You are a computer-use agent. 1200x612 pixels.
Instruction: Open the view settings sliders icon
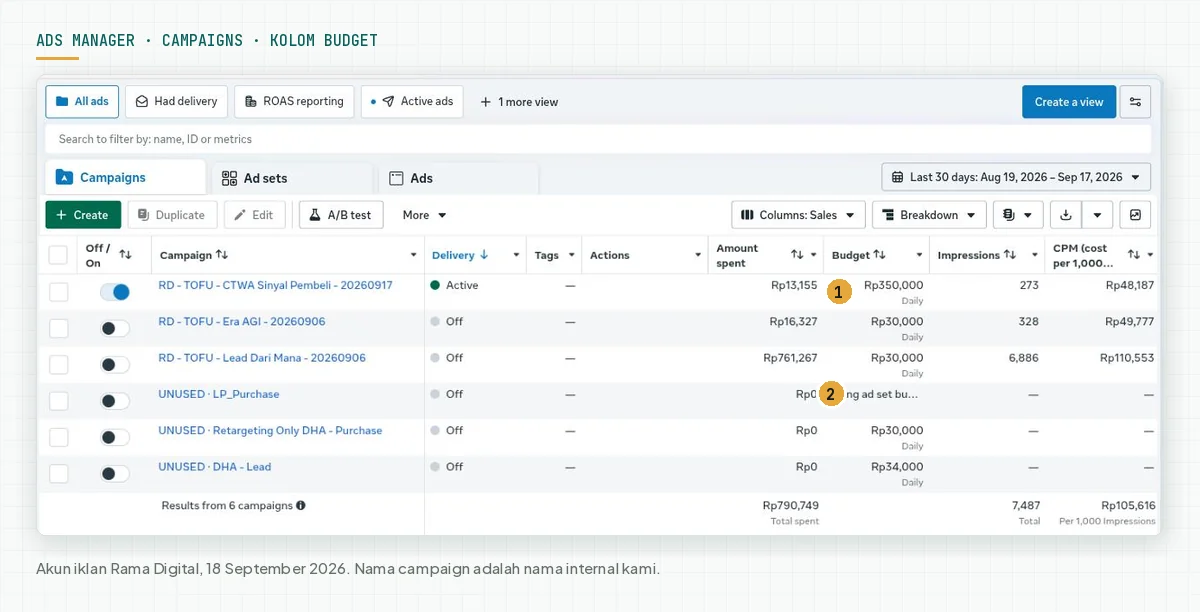1135,102
